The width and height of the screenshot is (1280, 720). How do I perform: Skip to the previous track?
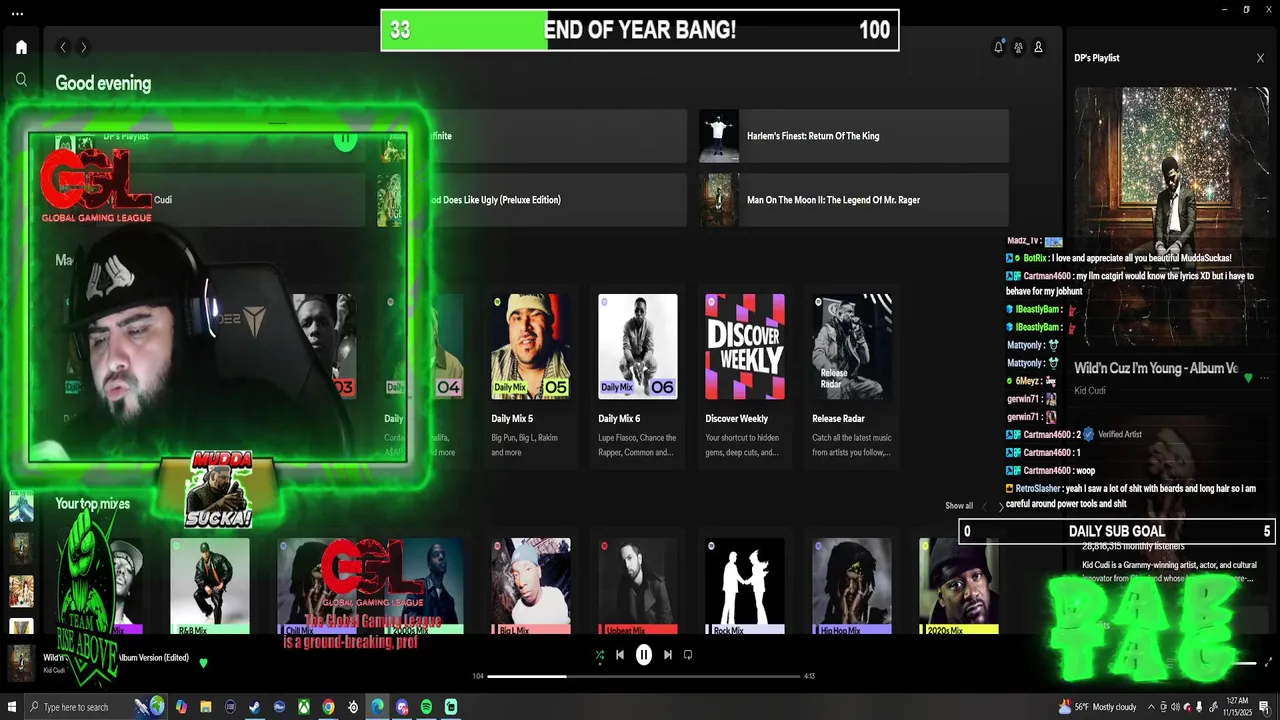click(620, 655)
